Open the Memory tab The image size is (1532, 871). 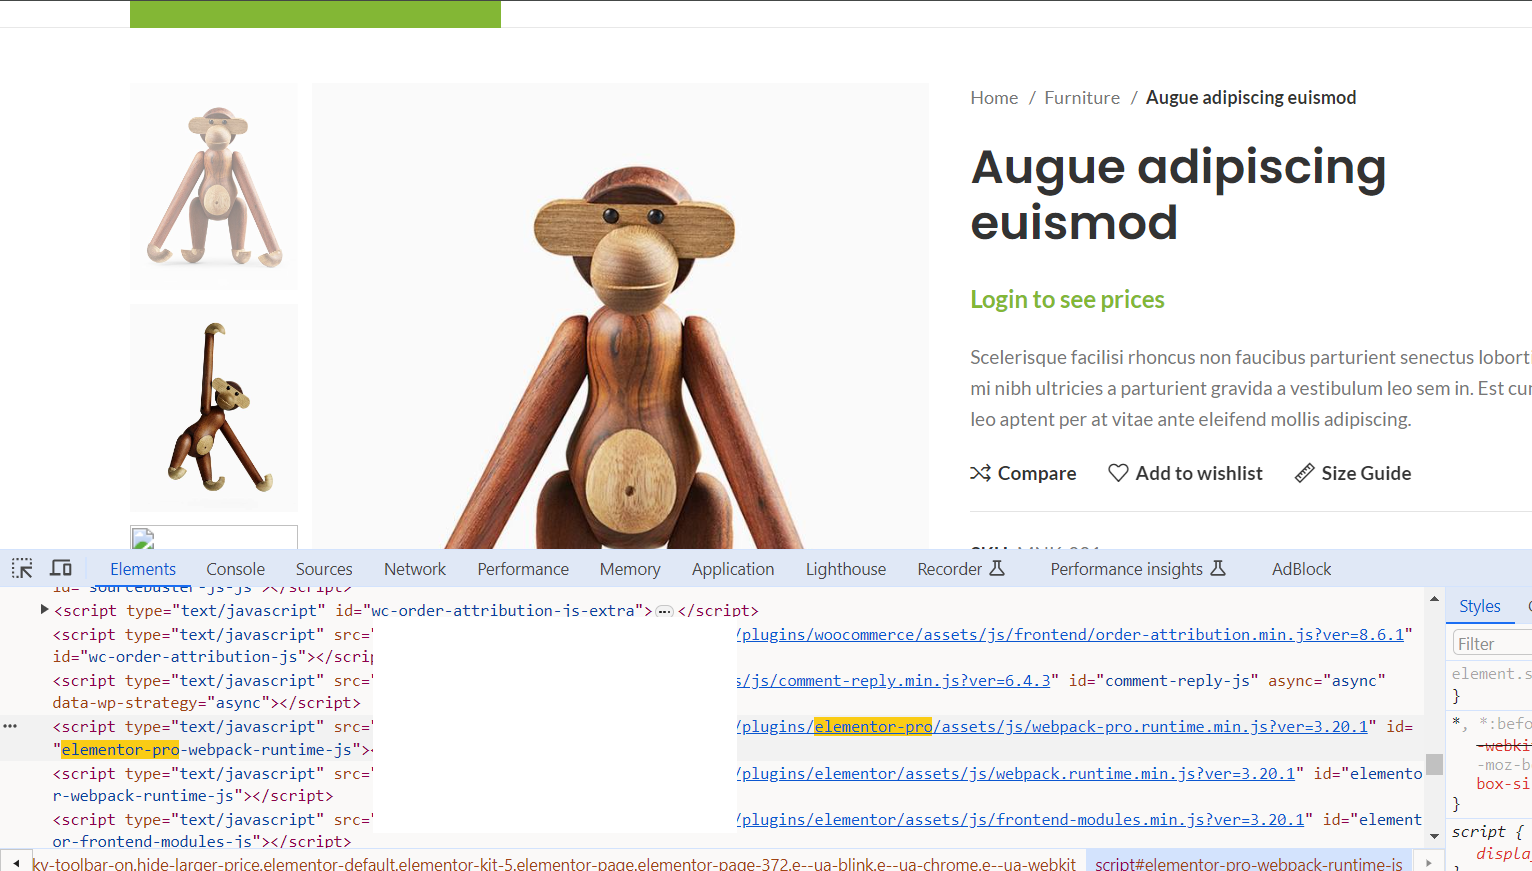tap(630, 569)
